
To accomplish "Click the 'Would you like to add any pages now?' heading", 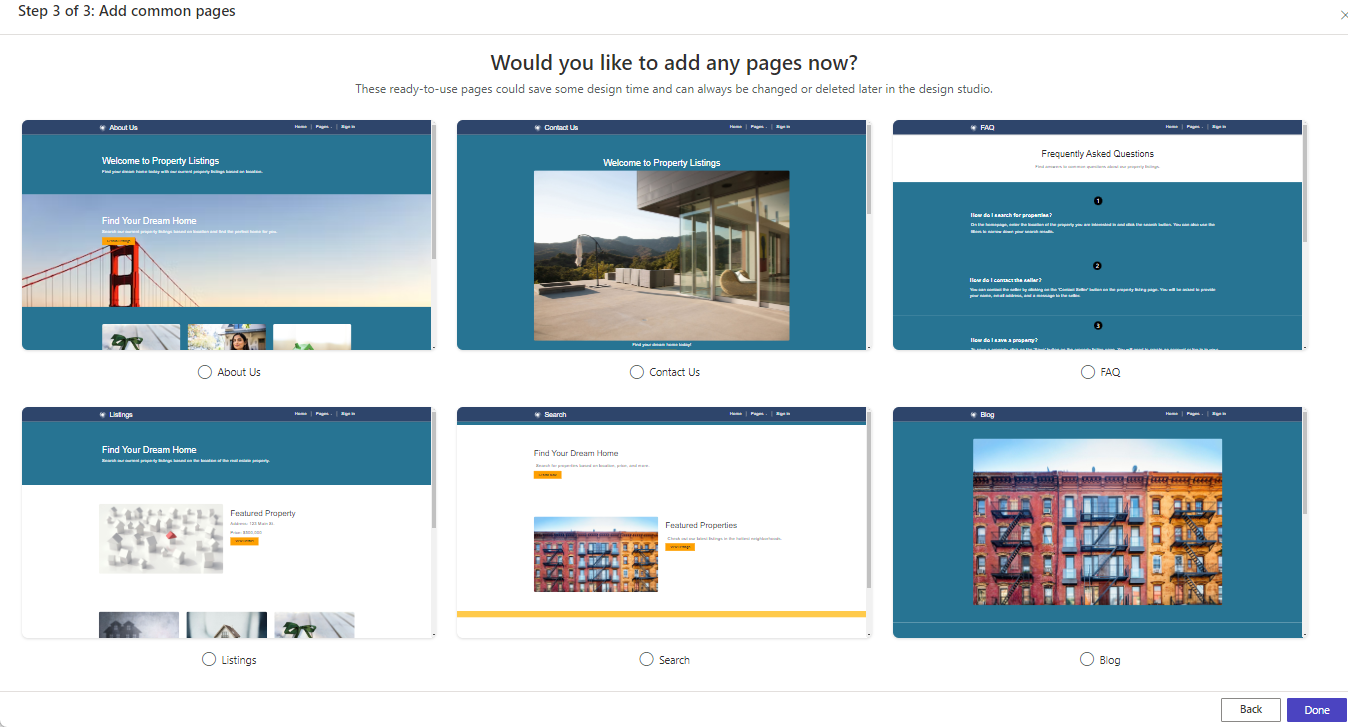I will pos(674,63).
